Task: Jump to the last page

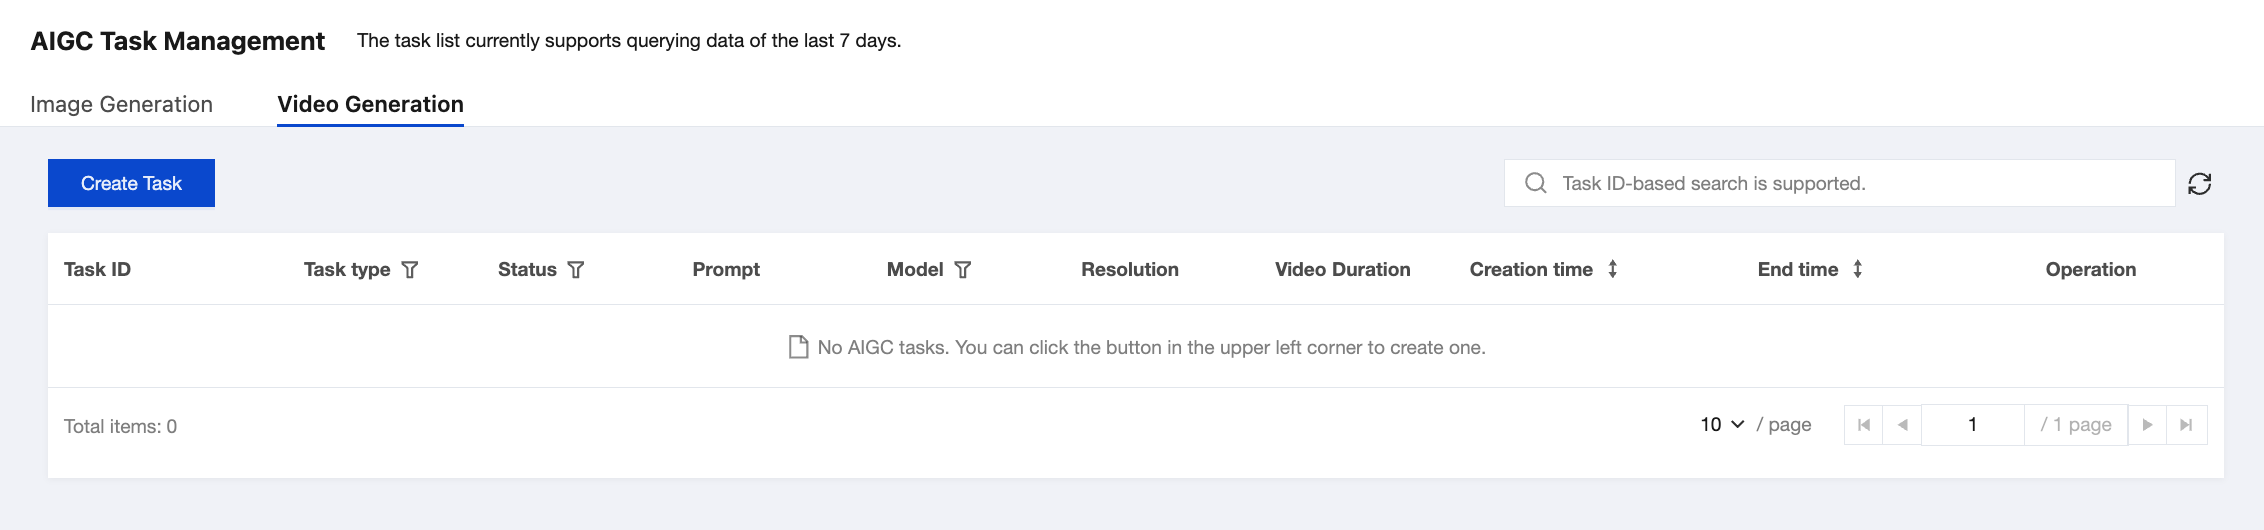Action: (2186, 425)
